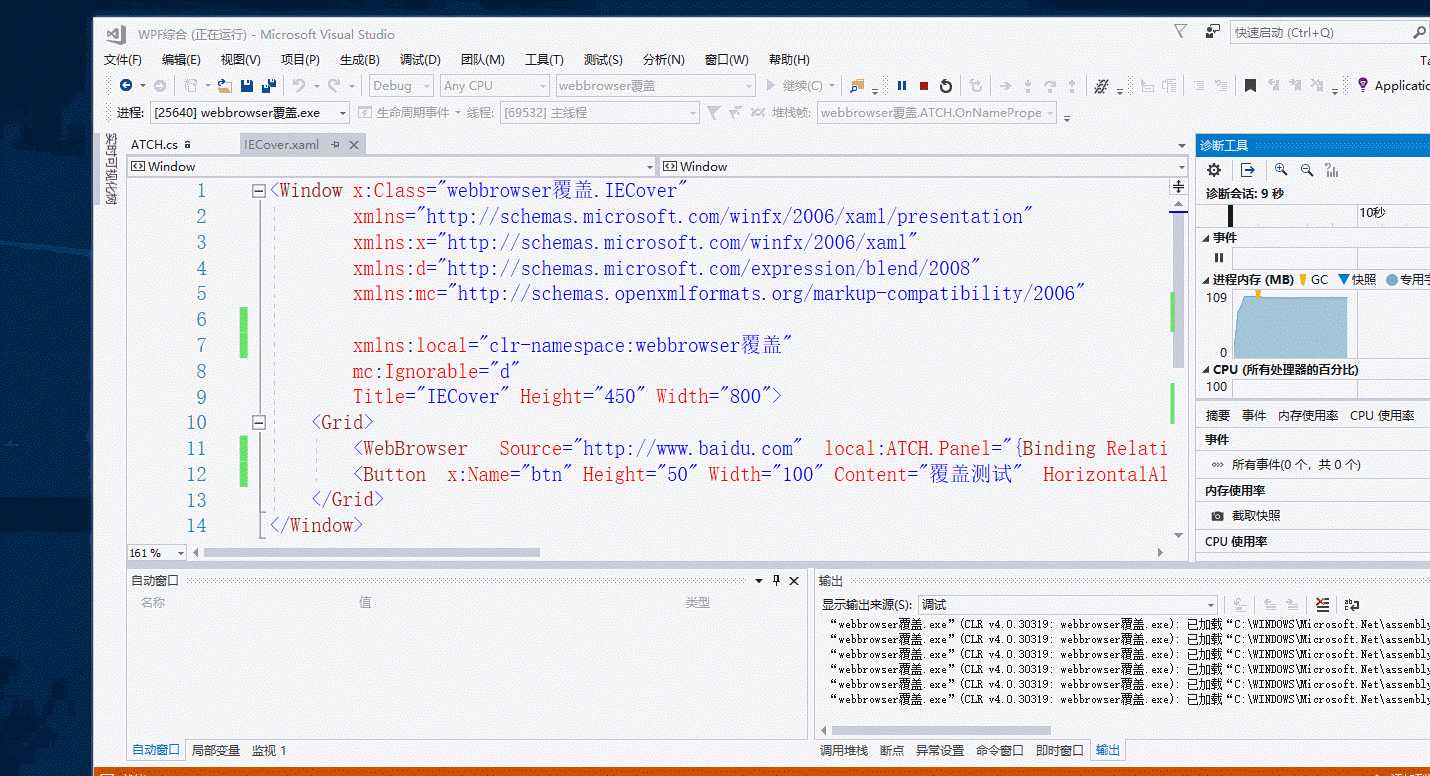
Task: Pin the 自动窗口 panel with the pin icon
Action: tap(775, 581)
